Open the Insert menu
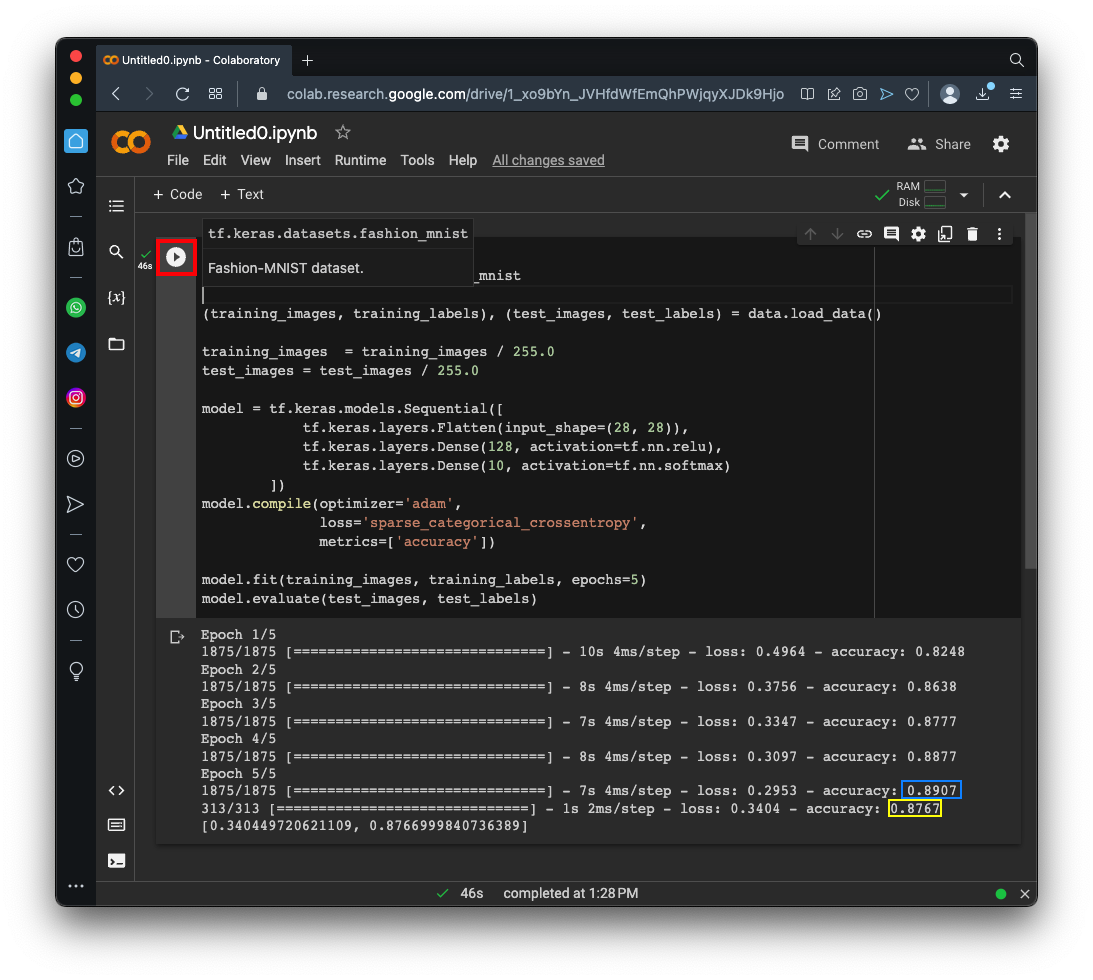Image resolution: width=1093 pixels, height=980 pixels. coord(302,160)
